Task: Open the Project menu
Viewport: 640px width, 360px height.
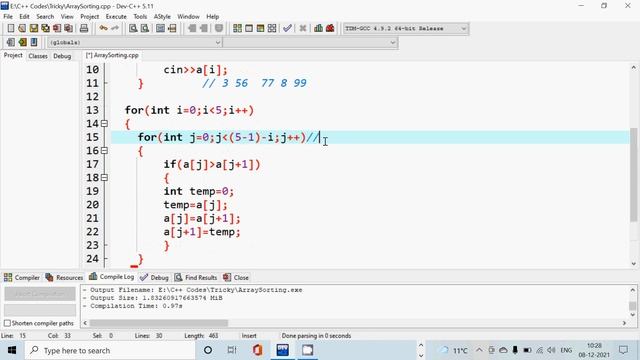Action: (x=89, y=16)
